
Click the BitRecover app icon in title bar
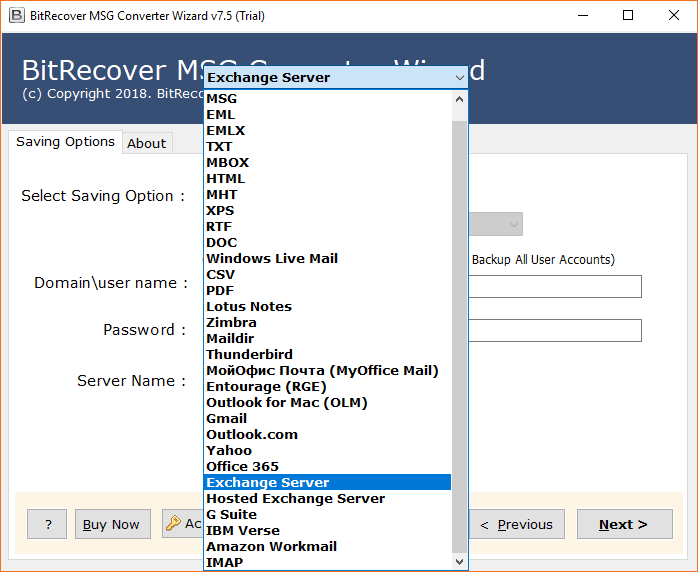pyautogui.click(x=16, y=15)
